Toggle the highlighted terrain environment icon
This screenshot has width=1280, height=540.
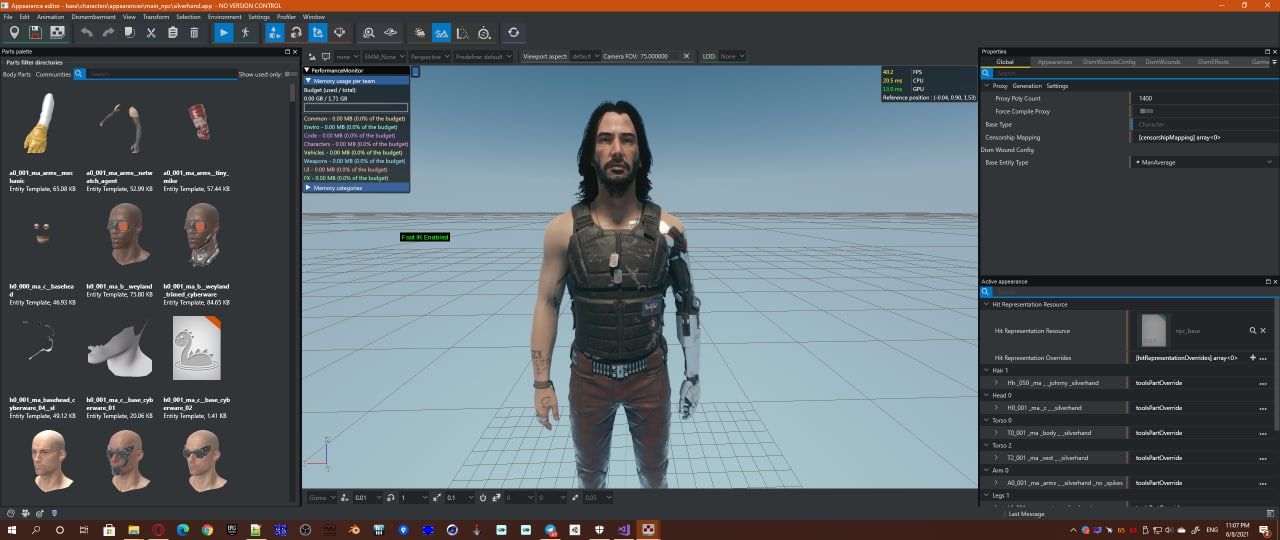tap(441, 33)
